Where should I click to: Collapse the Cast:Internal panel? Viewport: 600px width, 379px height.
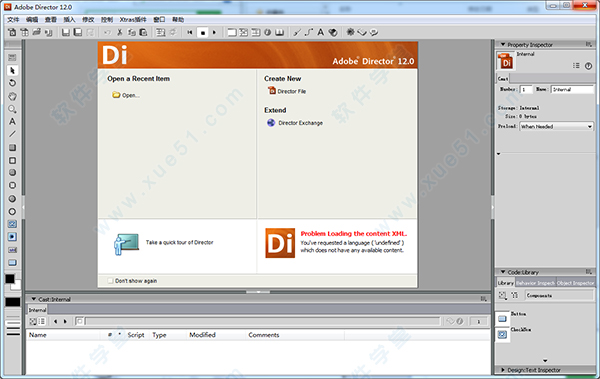coord(33,299)
